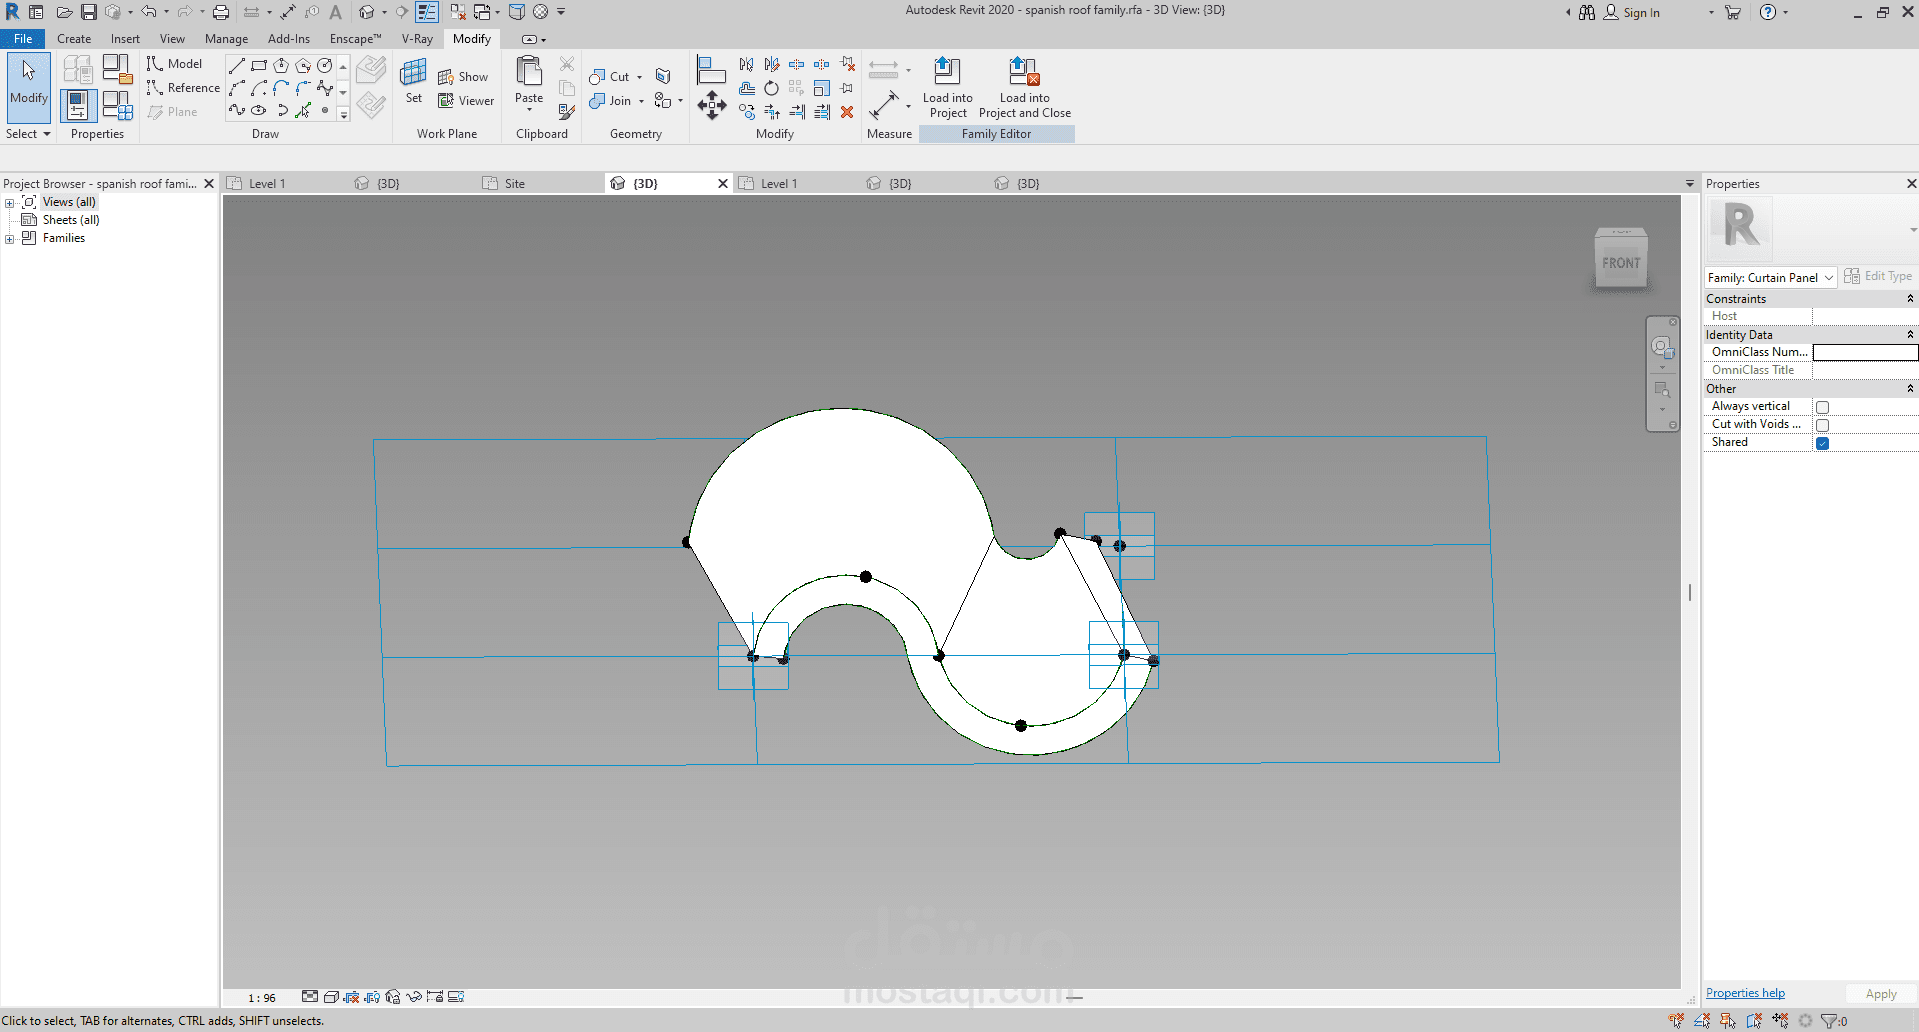This screenshot has height=1032, width=1919.
Task: Click the Load into Project icon
Action: click(946, 72)
